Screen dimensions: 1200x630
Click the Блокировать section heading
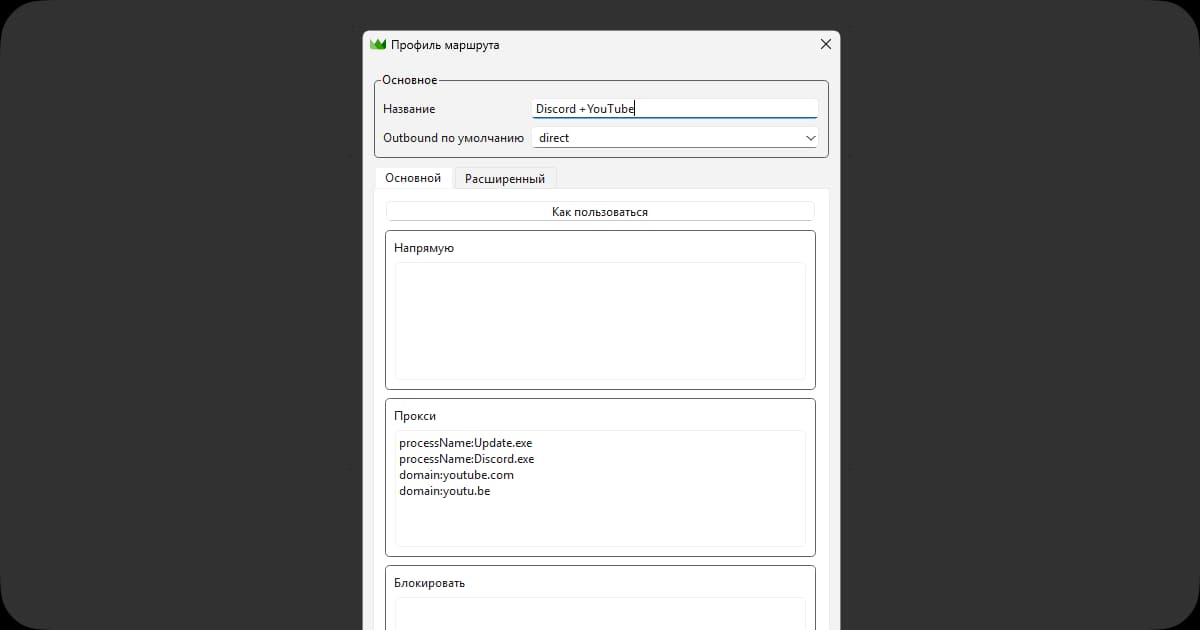429,583
